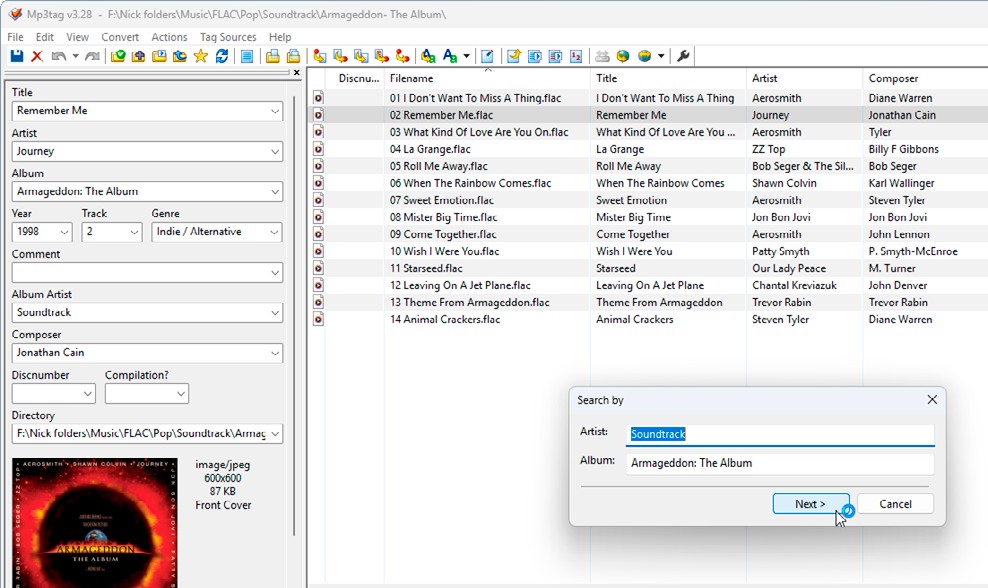Image resolution: width=988 pixels, height=588 pixels.
Task: Click the Change directory folder icon with green check
Action: 118,56
